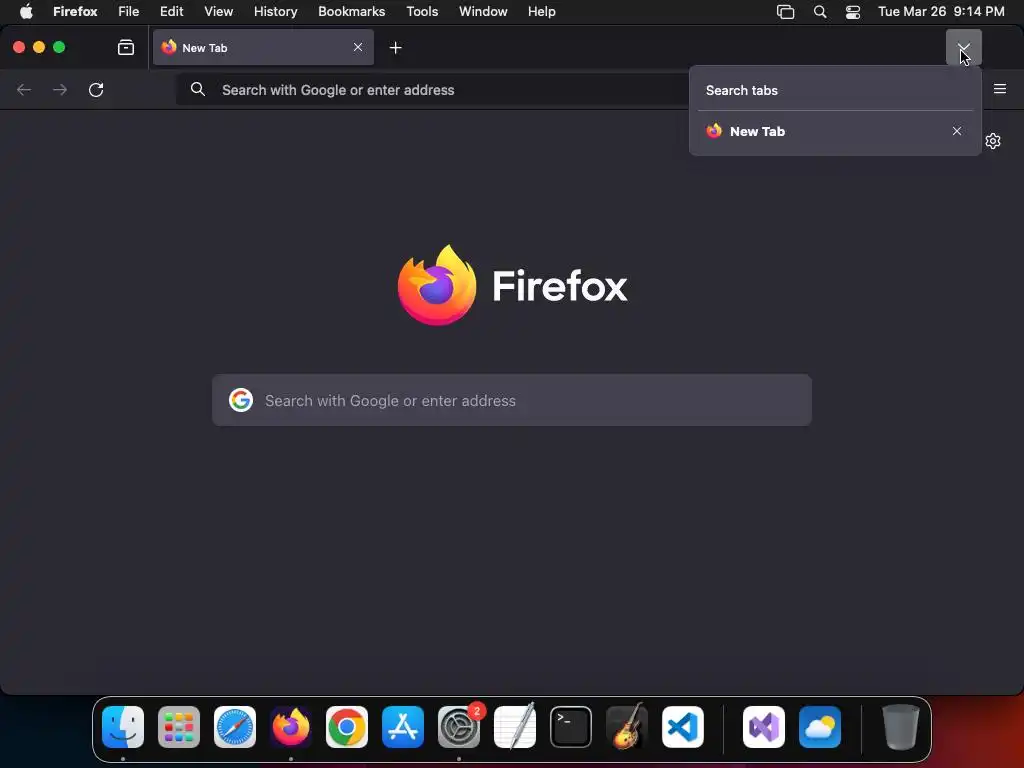1024x768 pixels.
Task: Select Search tabs in the tabs panel
Action: pos(835,91)
